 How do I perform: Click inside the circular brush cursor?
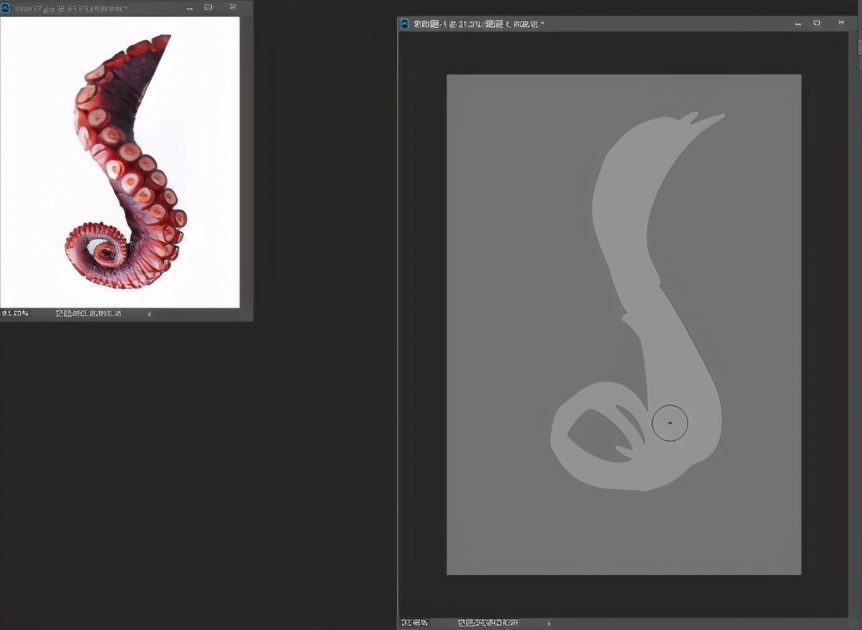670,424
